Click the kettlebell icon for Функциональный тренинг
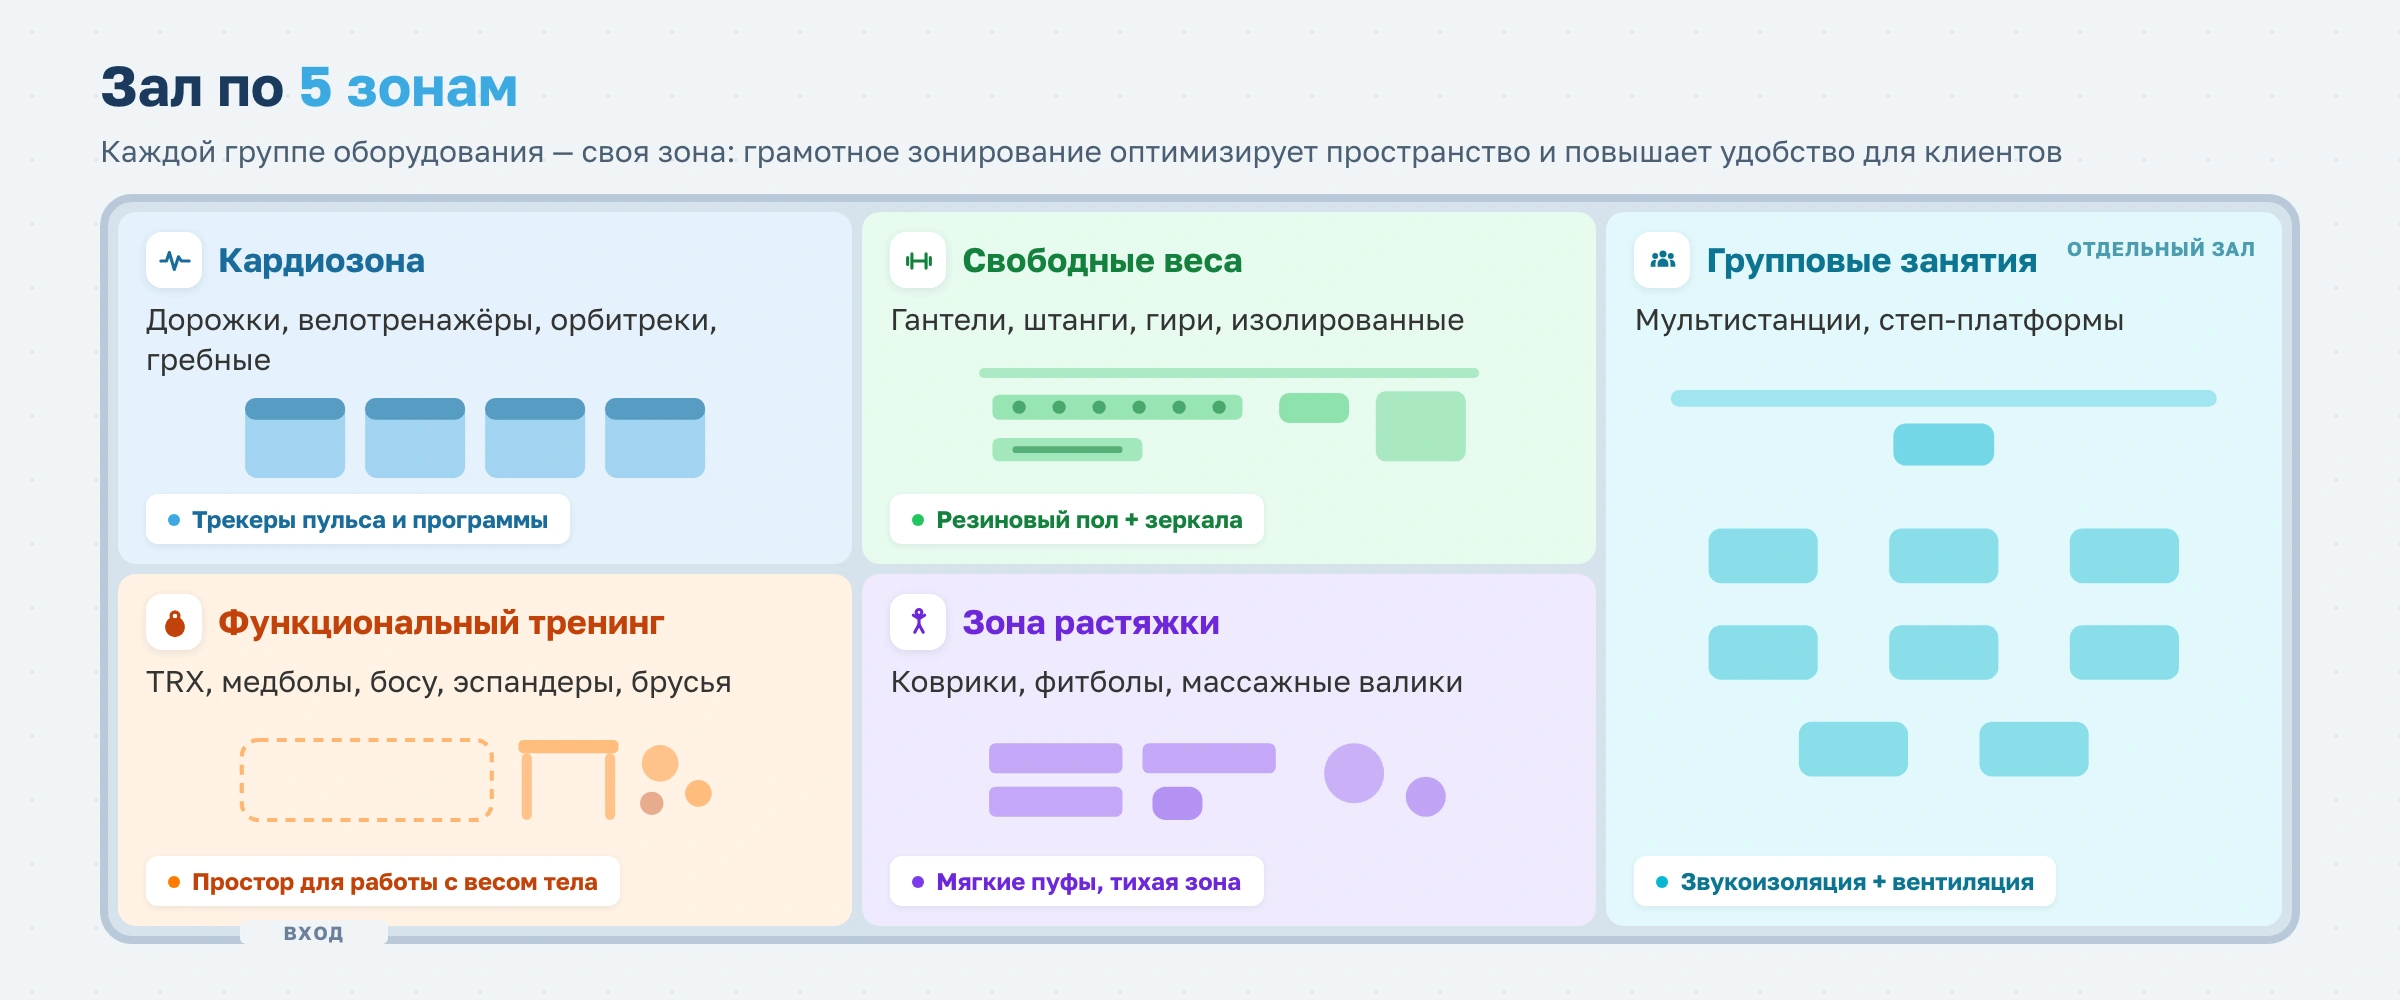The height and width of the screenshot is (1000, 2400). pos(174,623)
